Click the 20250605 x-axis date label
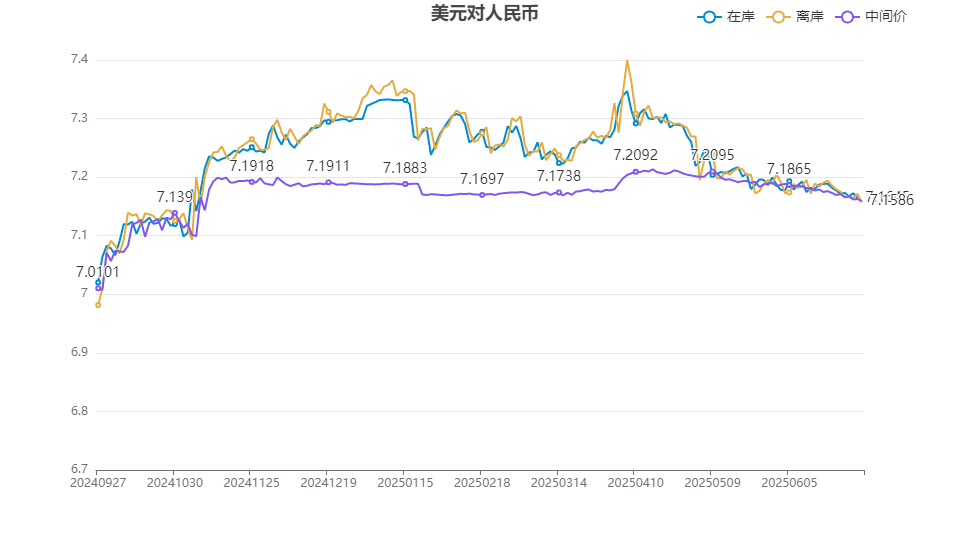The width and height of the screenshot is (960, 540). pyautogui.click(x=789, y=482)
